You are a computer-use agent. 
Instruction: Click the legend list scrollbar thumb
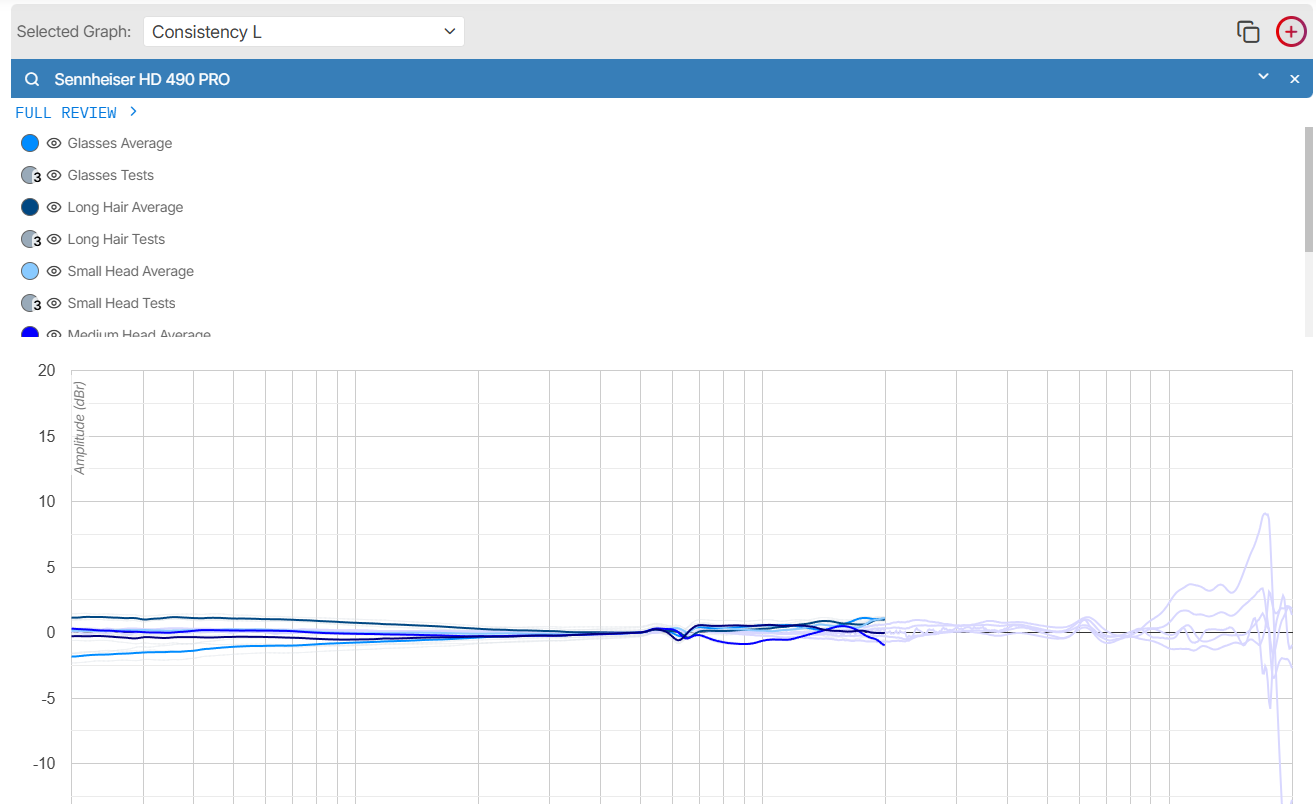(x=1309, y=189)
